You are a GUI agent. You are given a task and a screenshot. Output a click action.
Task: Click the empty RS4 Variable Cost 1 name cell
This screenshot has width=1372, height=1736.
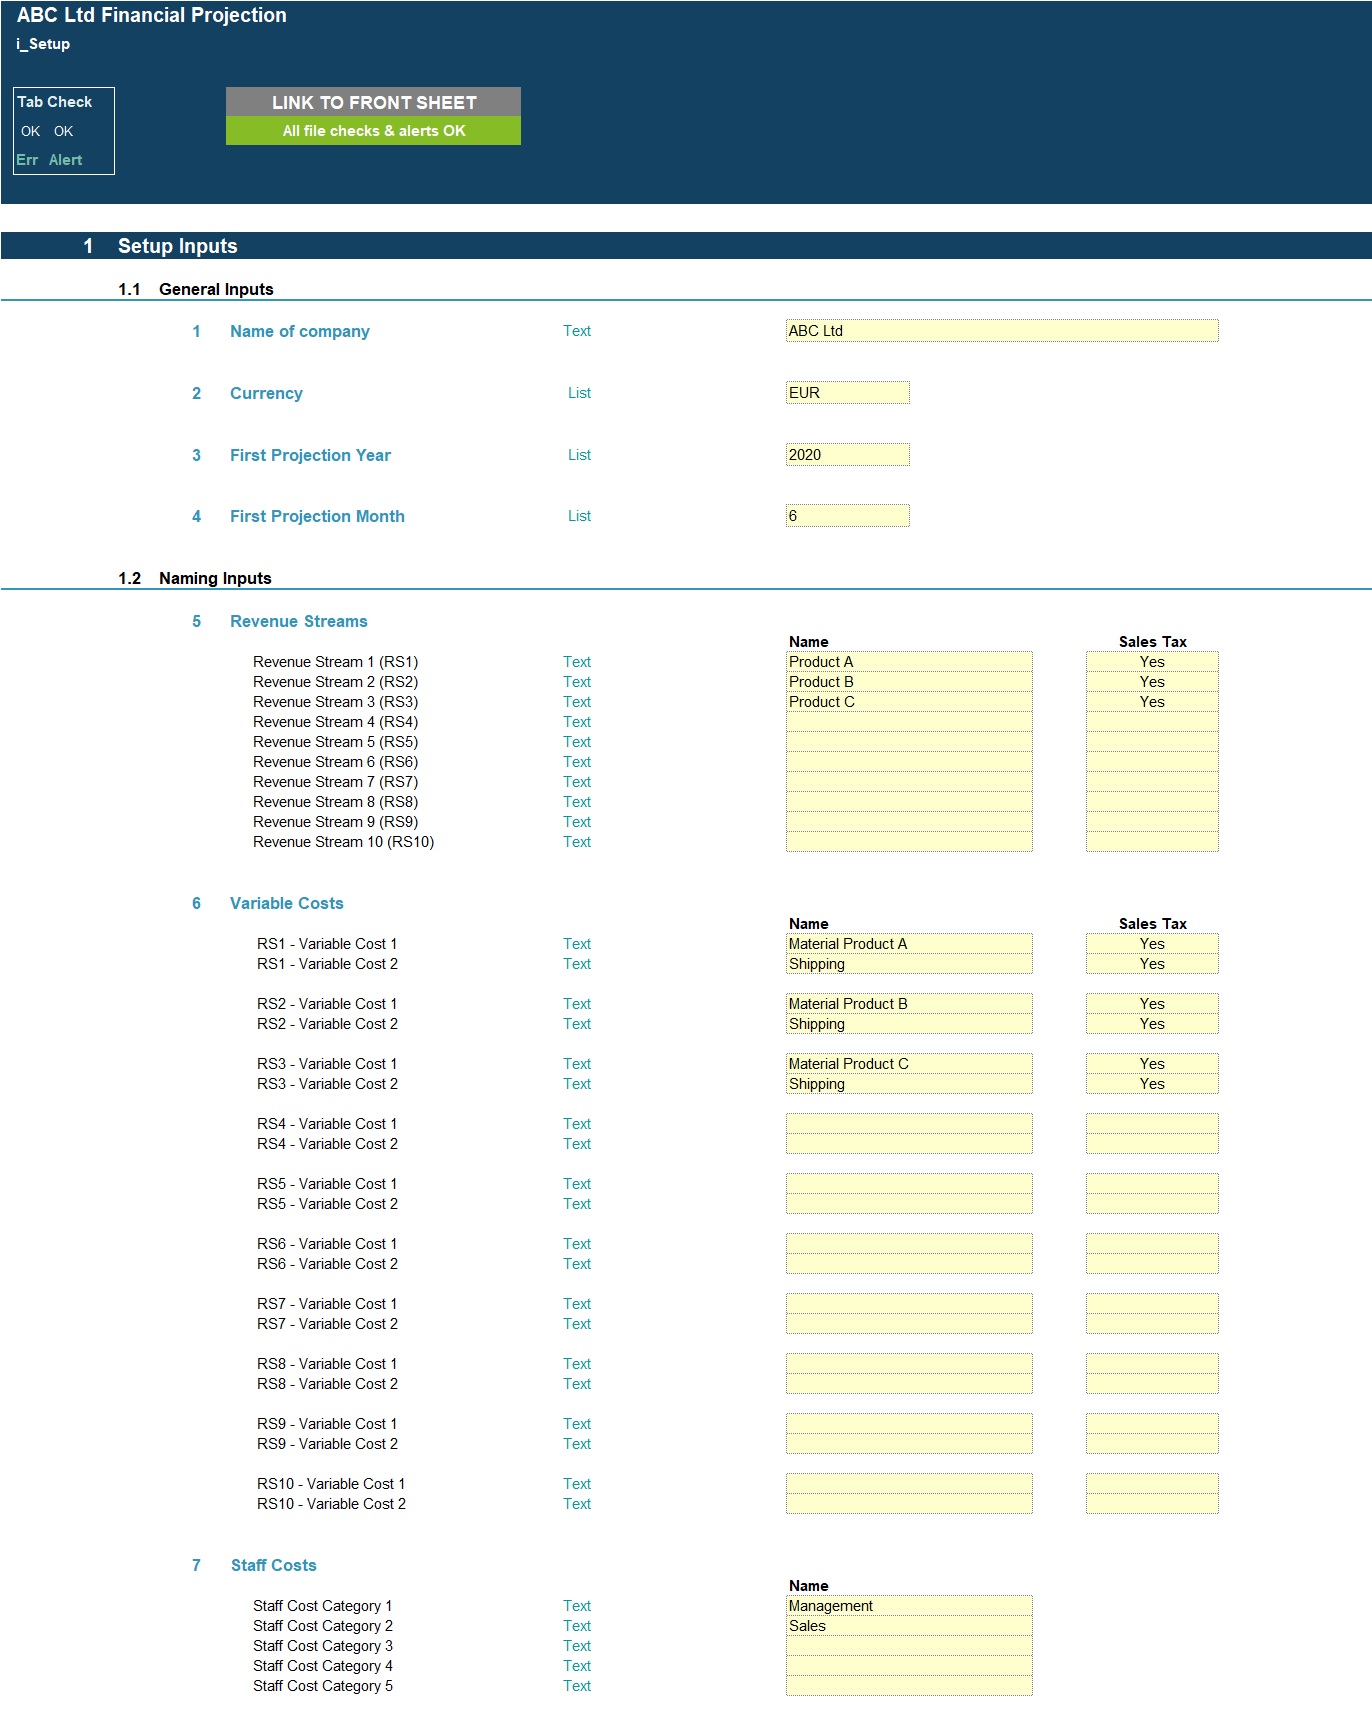[909, 1124]
